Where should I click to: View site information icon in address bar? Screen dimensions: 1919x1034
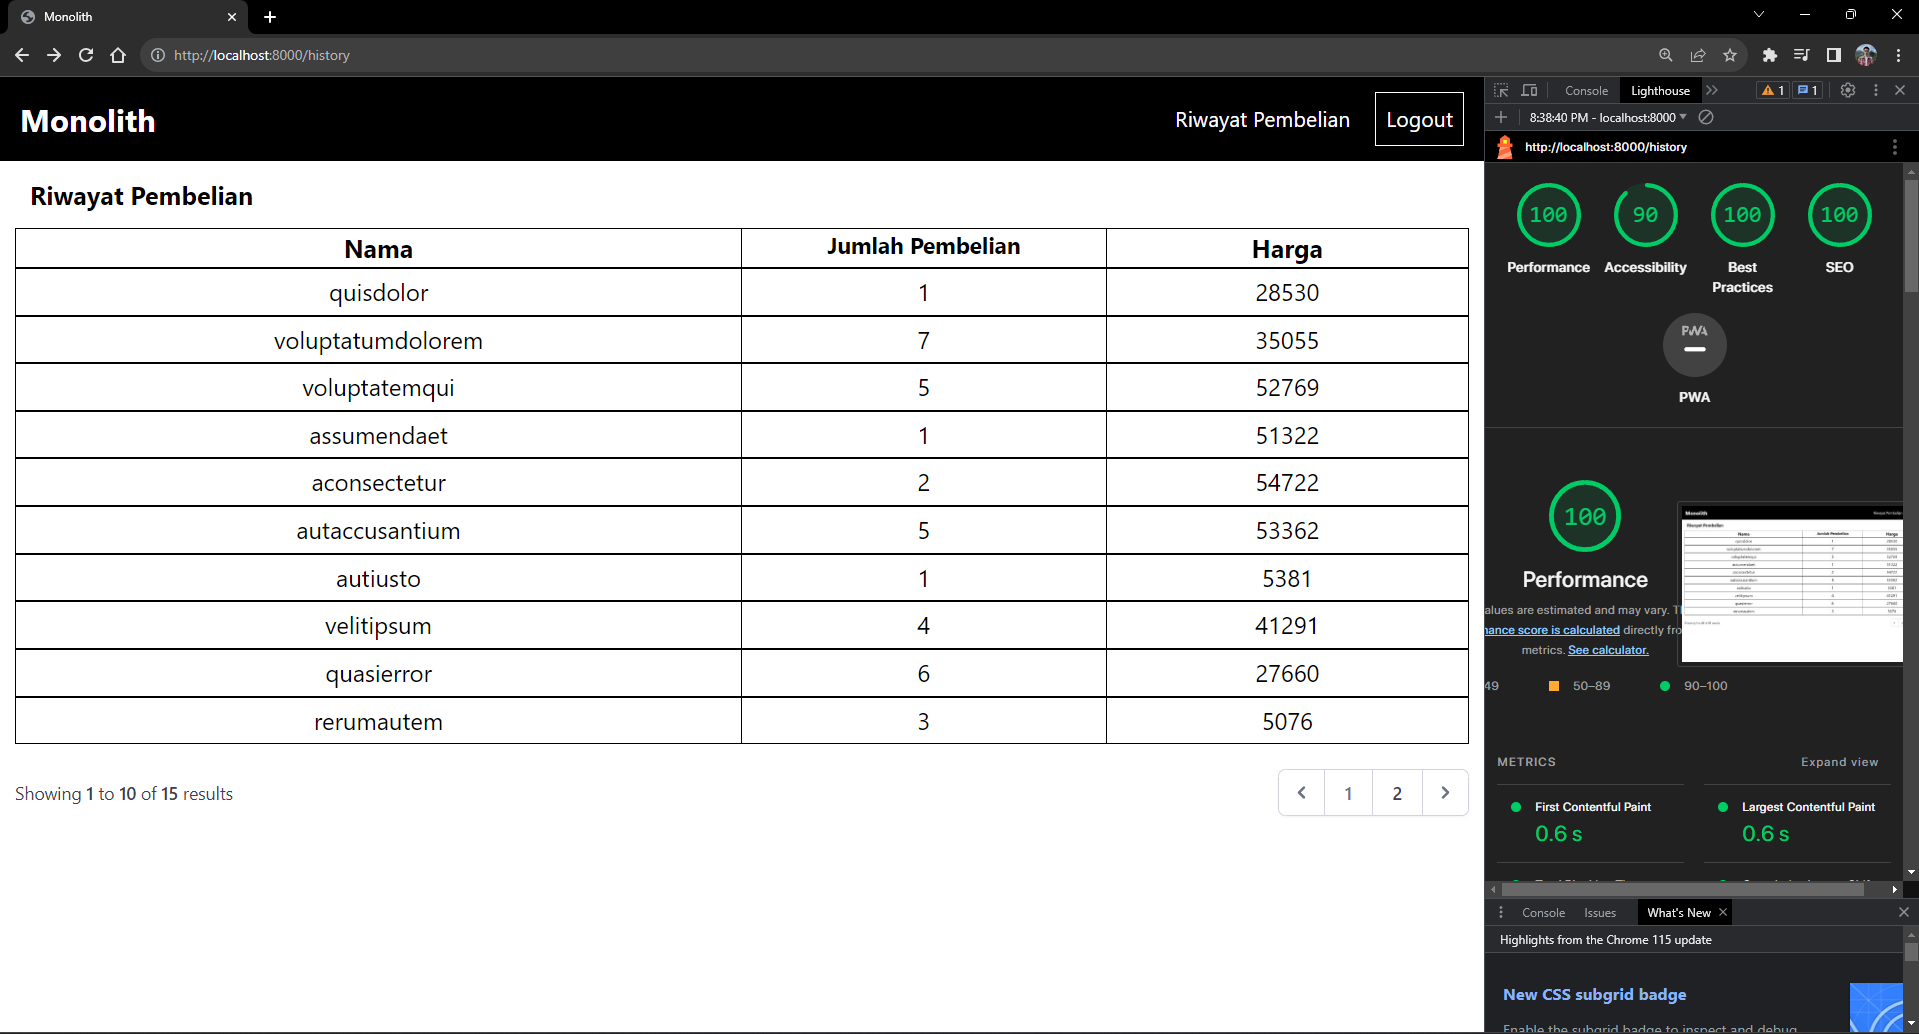(158, 55)
